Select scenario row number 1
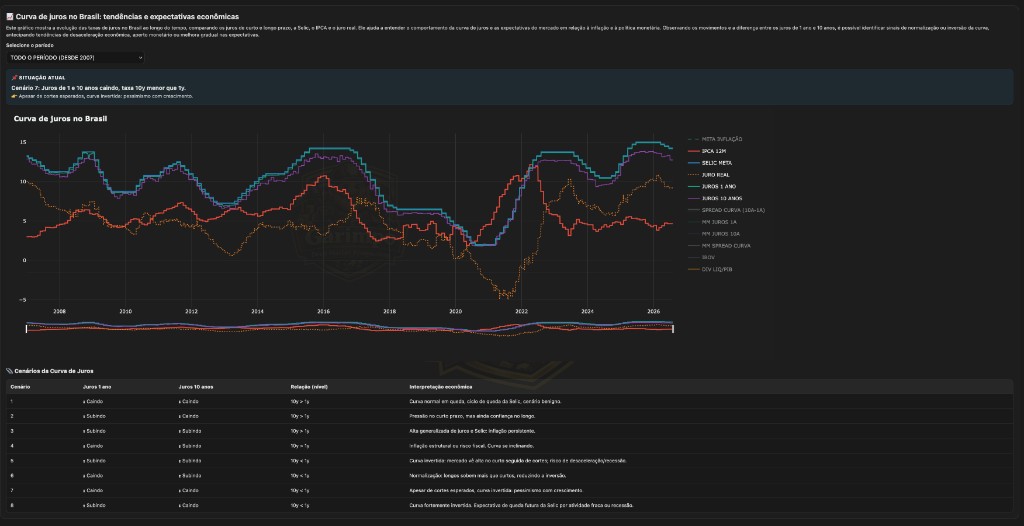1024x526 pixels. (x=509, y=401)
